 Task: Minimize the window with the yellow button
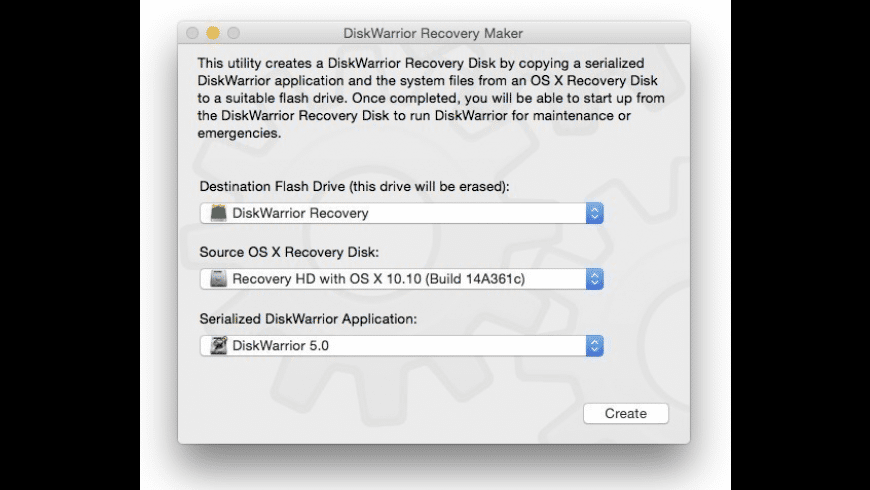tap(212, 33)
